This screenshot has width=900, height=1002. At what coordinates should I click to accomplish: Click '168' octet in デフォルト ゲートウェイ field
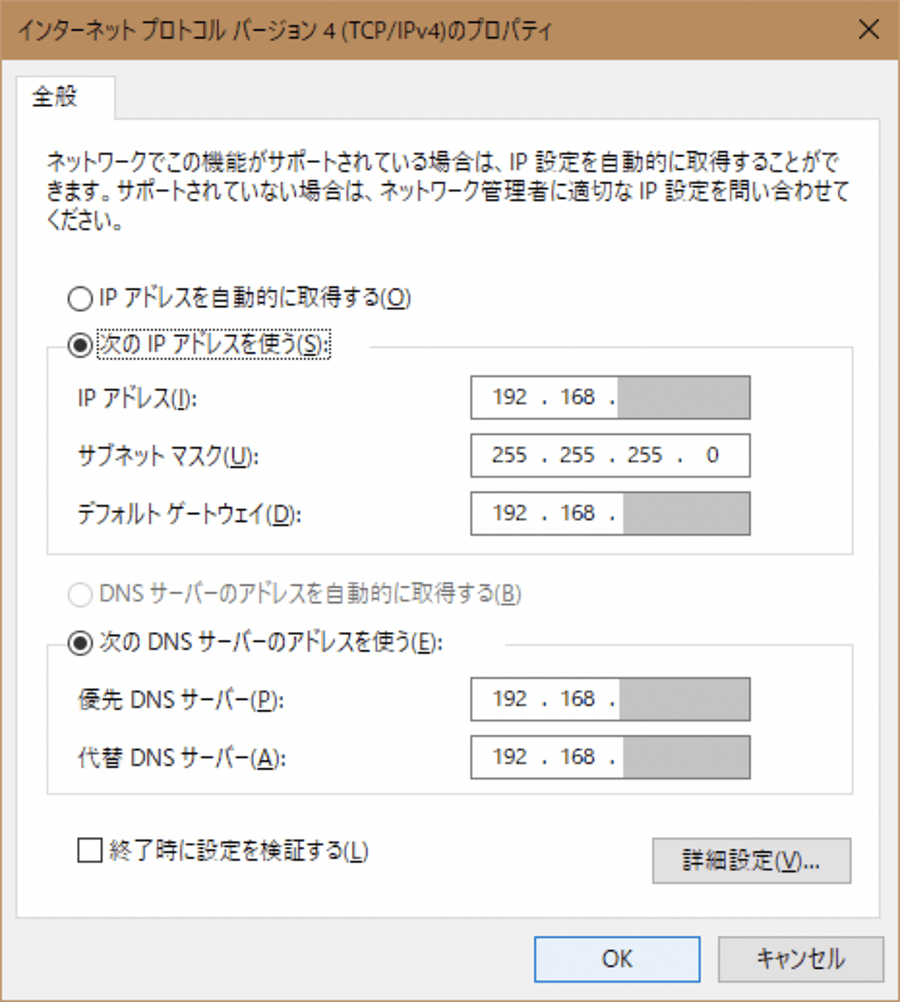[x=578, y=514]
